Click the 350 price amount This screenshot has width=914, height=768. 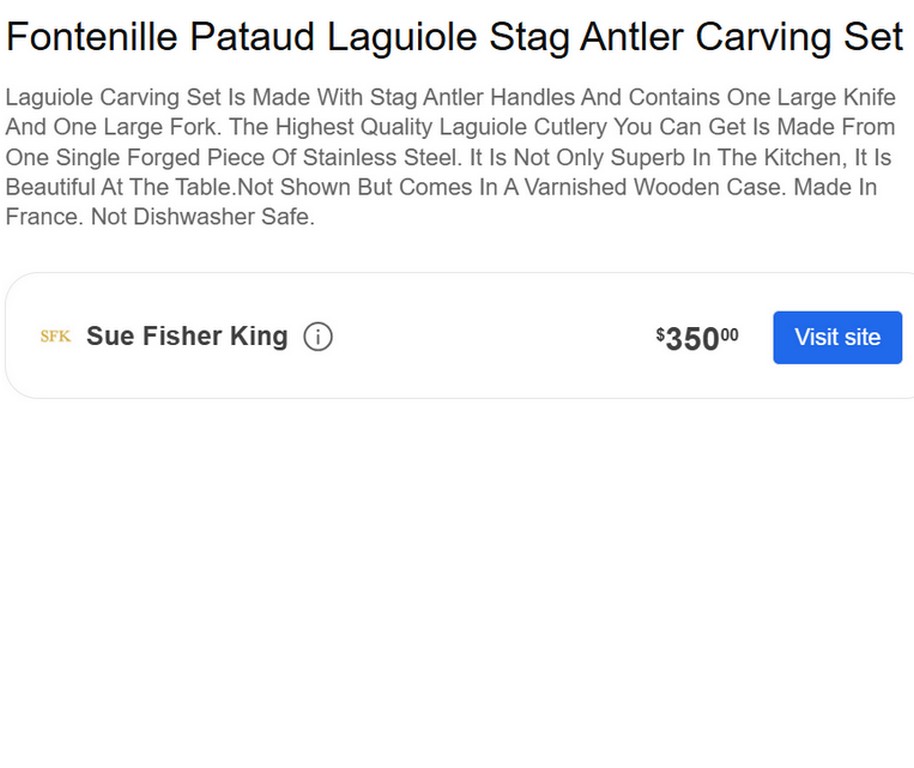pyautogui.click(x=692, y=340)
